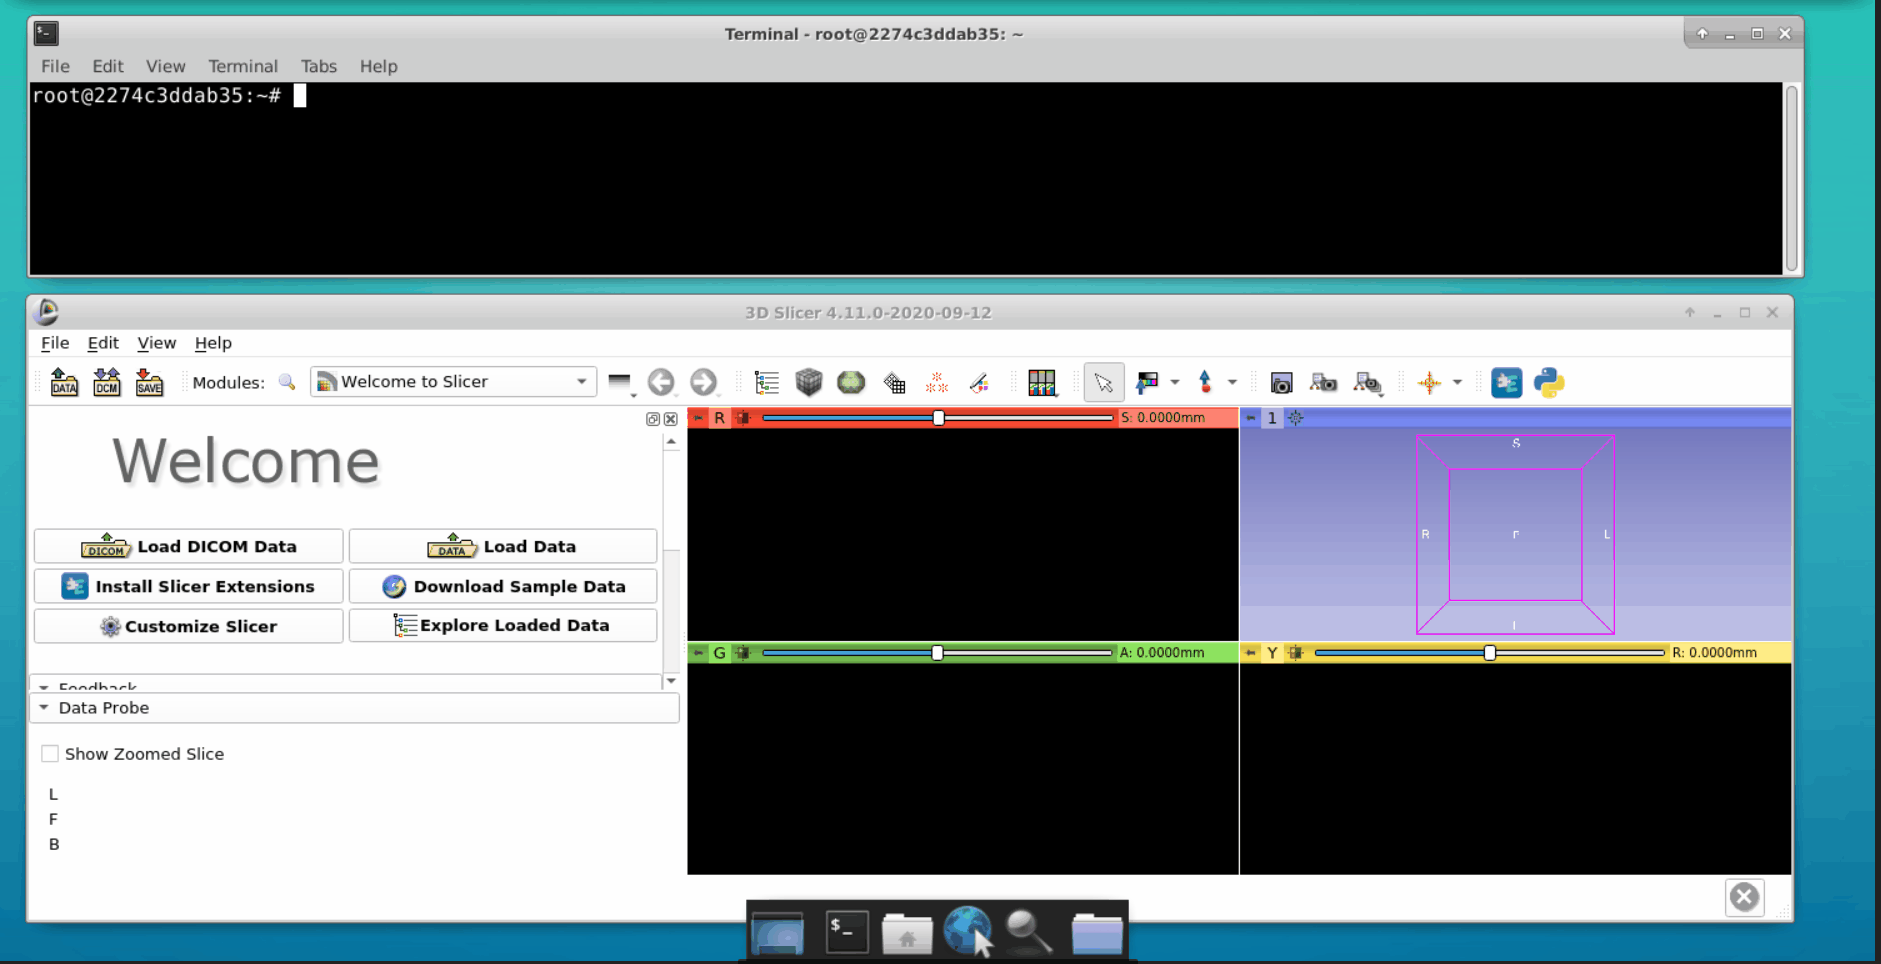Open the web browser globe in dock
The image size is (1881, 964).
[967, 931]
